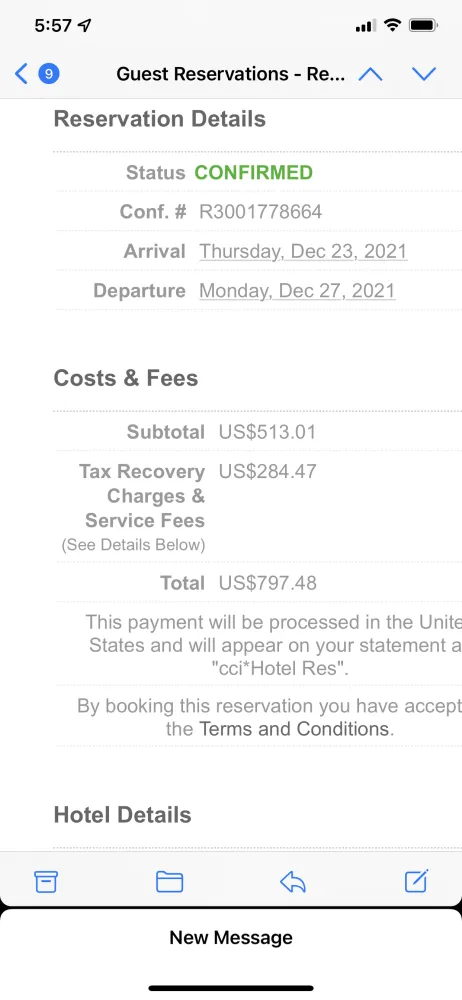The width and height of the screenshot is (462, 1000).
Task: Tap the back chevron to mailbox
Action: tap(21, 74)
